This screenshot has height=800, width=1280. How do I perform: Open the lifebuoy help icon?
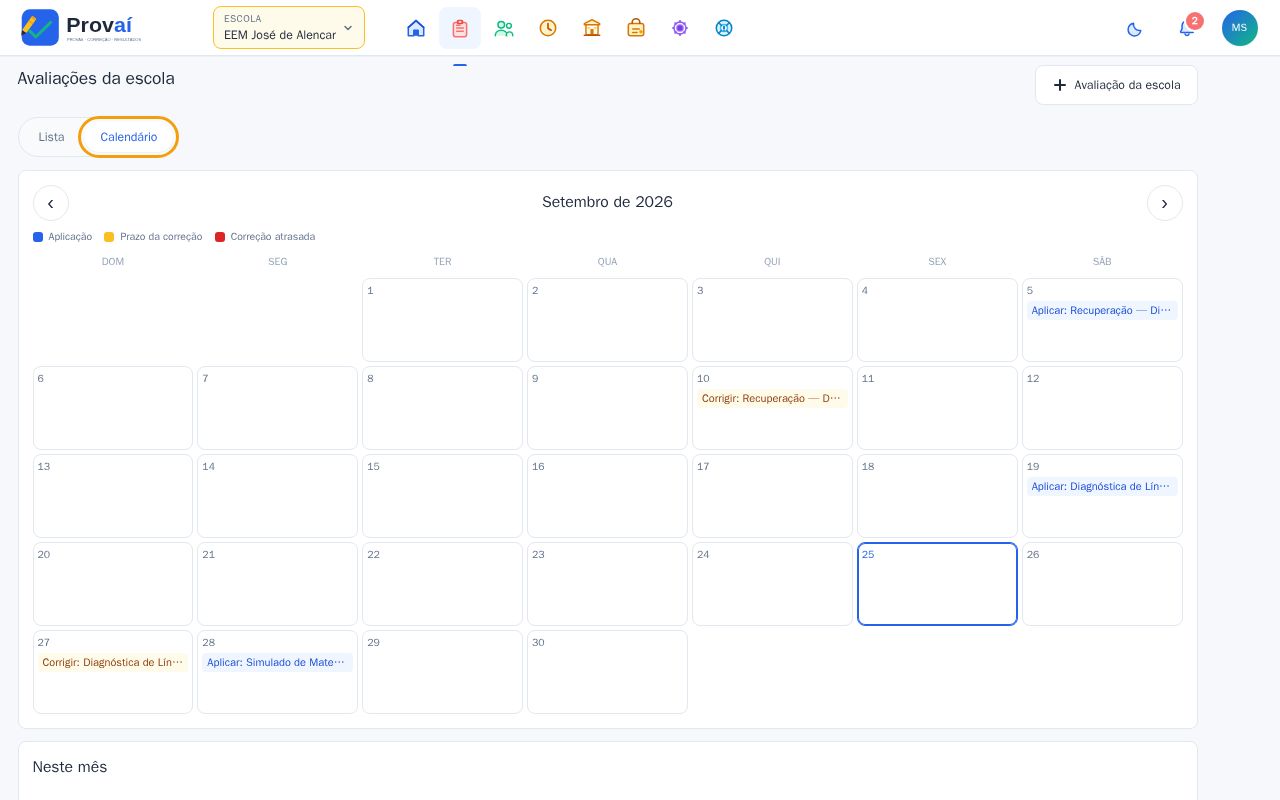pos(724,28)
